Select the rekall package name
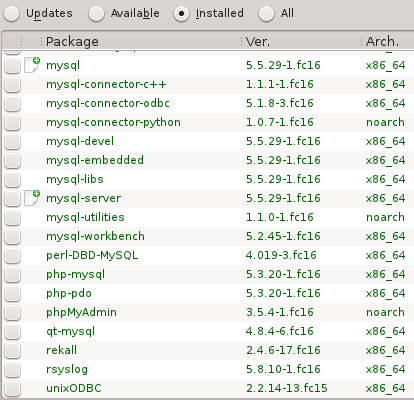Image resolution: width=414 pixels, height=400 pixels. 61,350
